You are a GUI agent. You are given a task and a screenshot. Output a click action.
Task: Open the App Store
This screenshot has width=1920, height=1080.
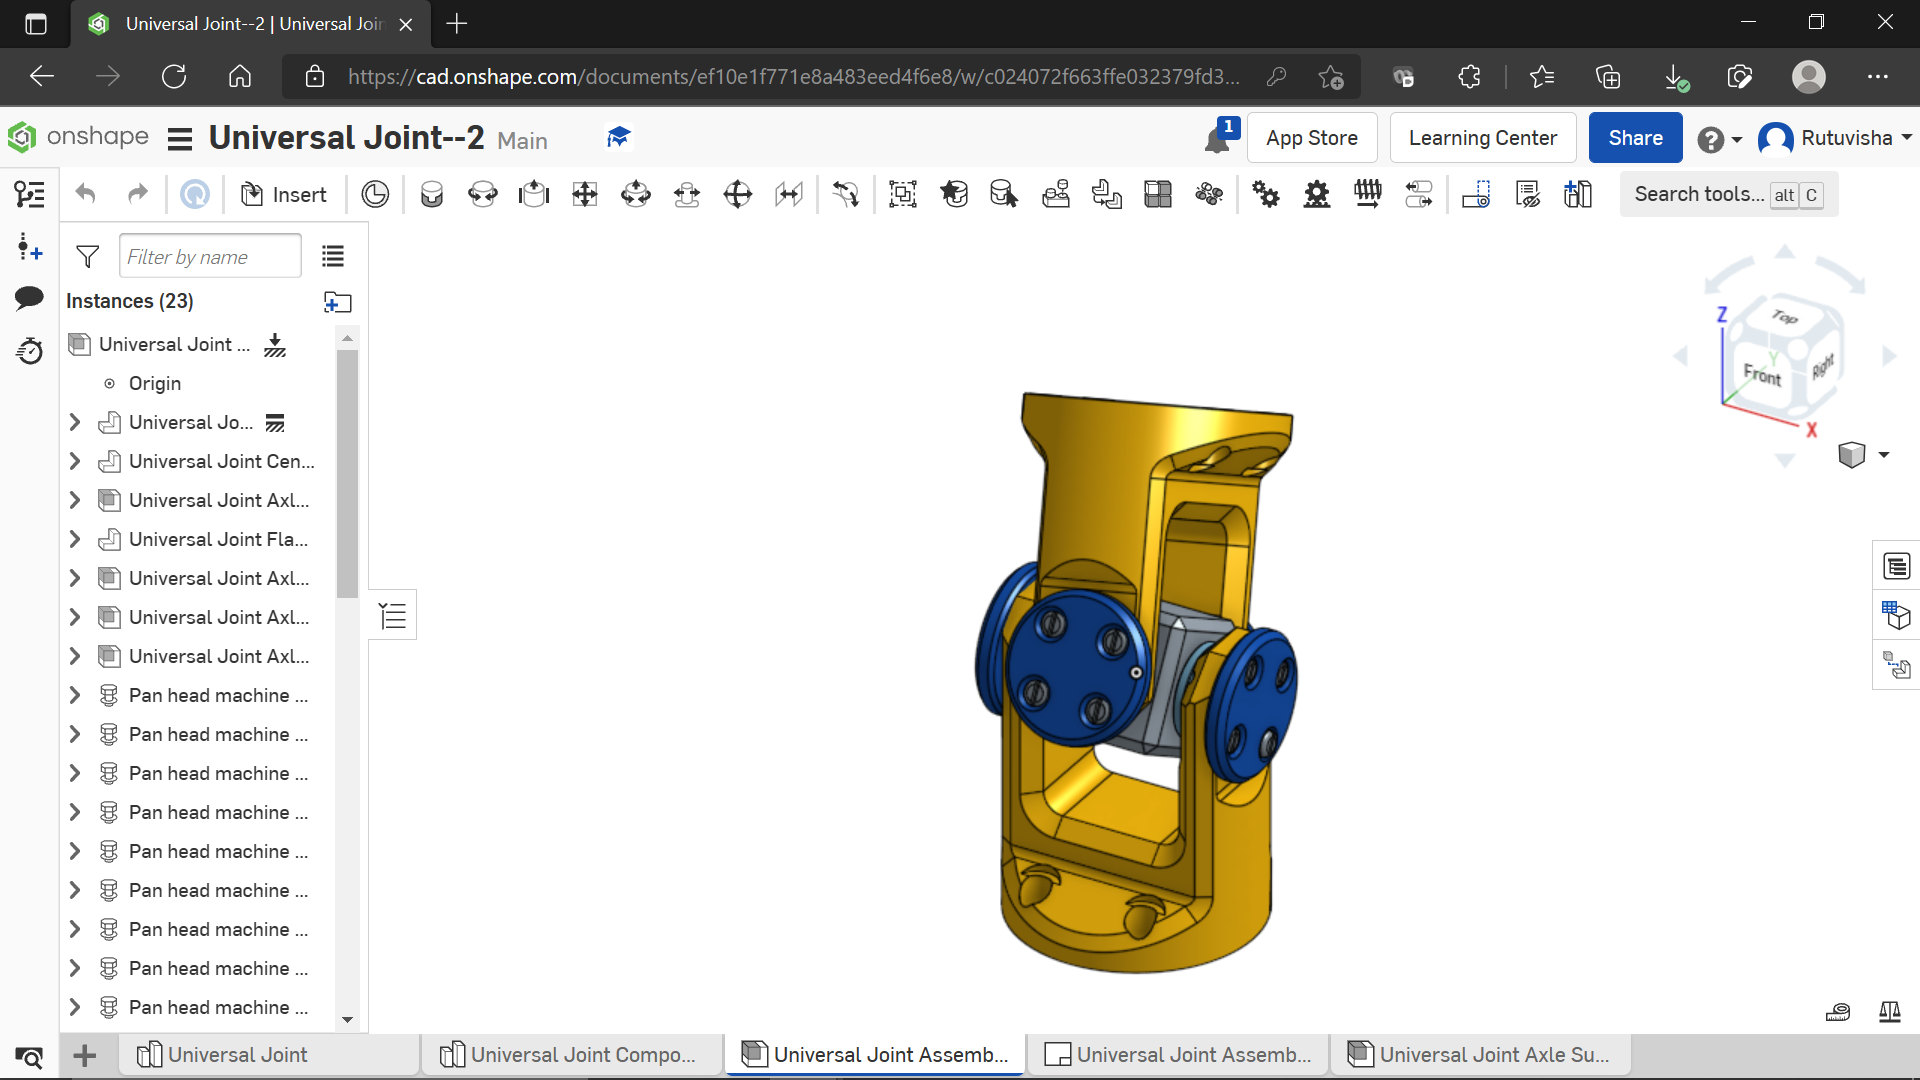click(x=1312, y=137)
